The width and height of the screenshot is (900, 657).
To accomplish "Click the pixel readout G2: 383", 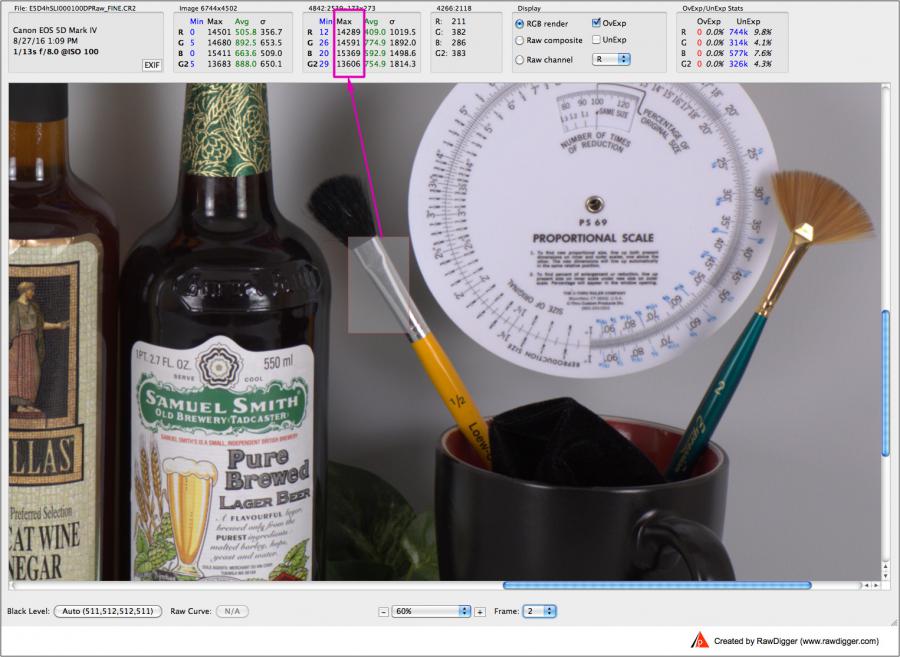I will [x=451, y=53].
